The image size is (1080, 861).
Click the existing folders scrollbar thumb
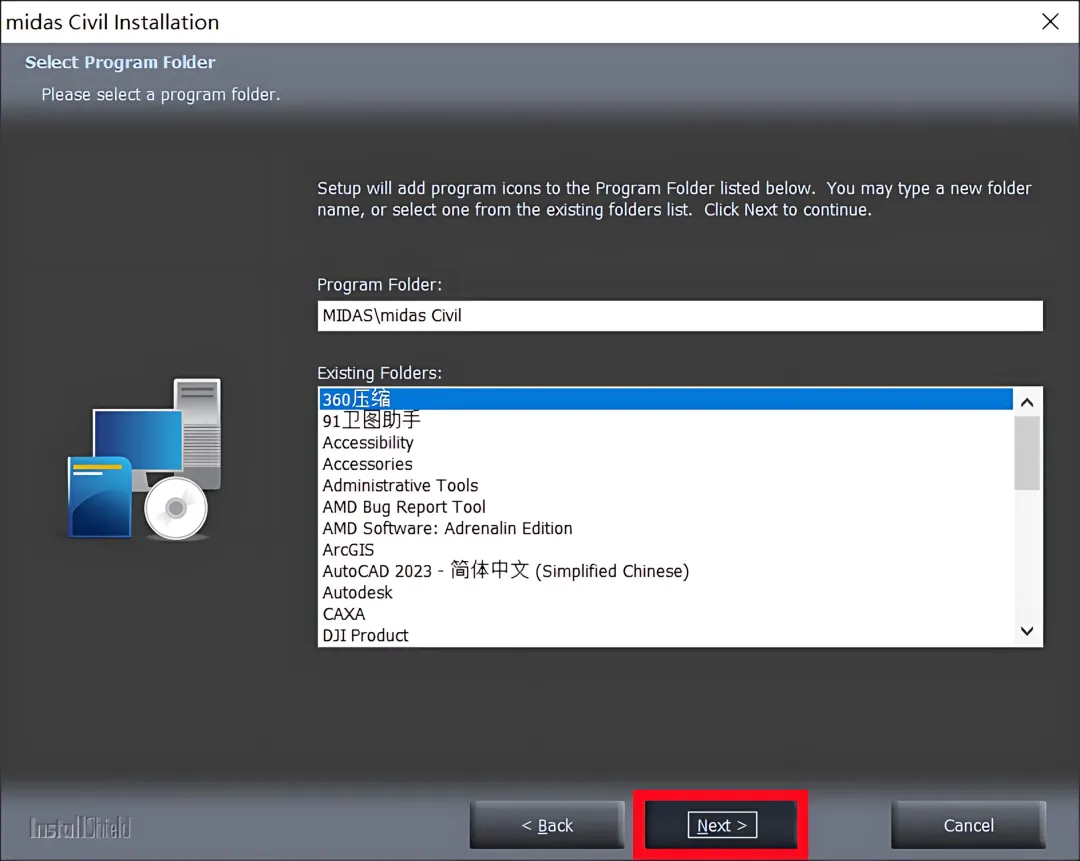(1027, 453)
